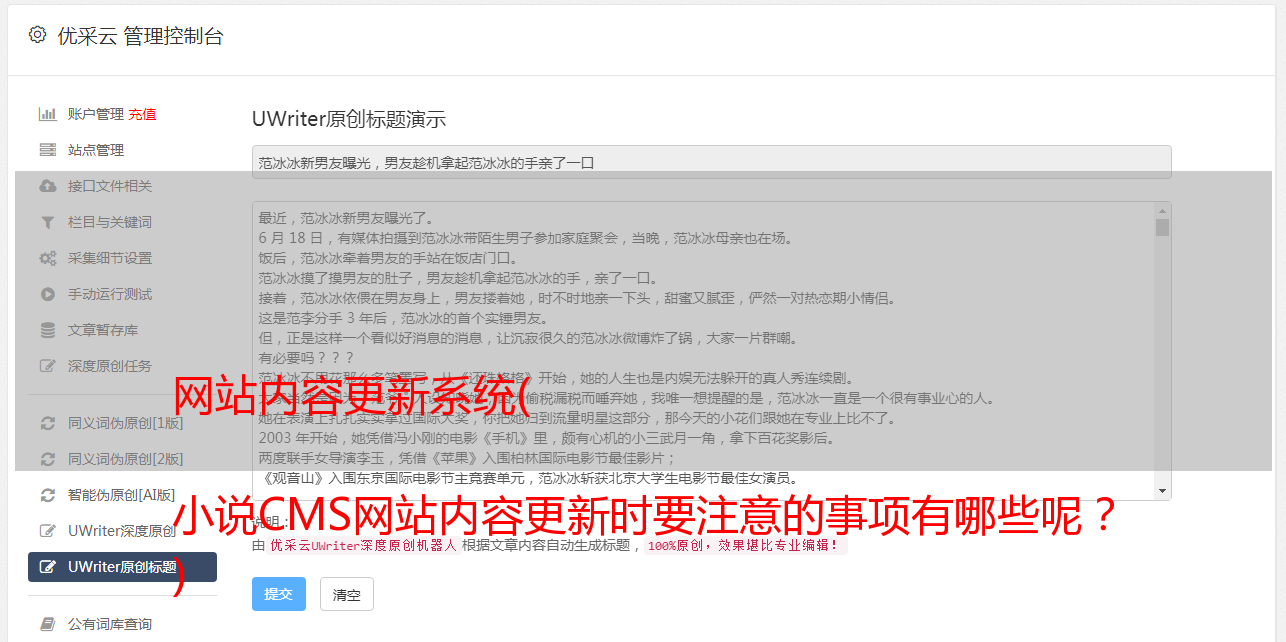Select the 文章暂存库 database icon
The image size is (1286, 642).
[x=47, y=330]
